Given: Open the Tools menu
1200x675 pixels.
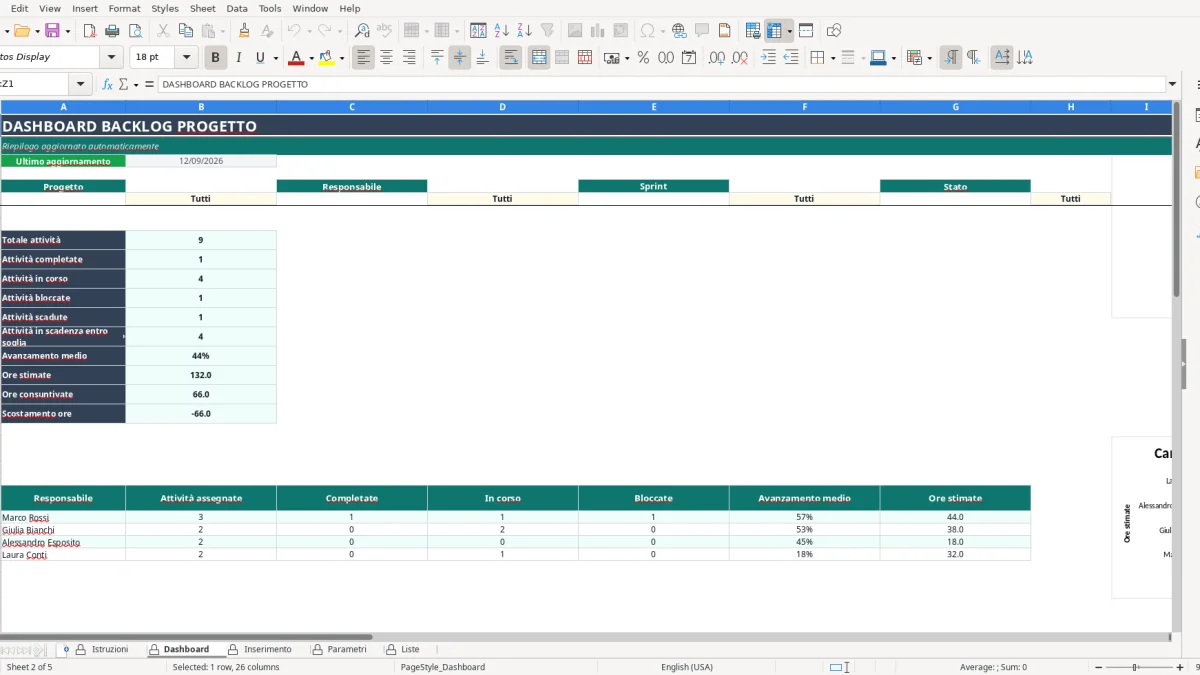Looking at the screenshot, I should (270, 8).
